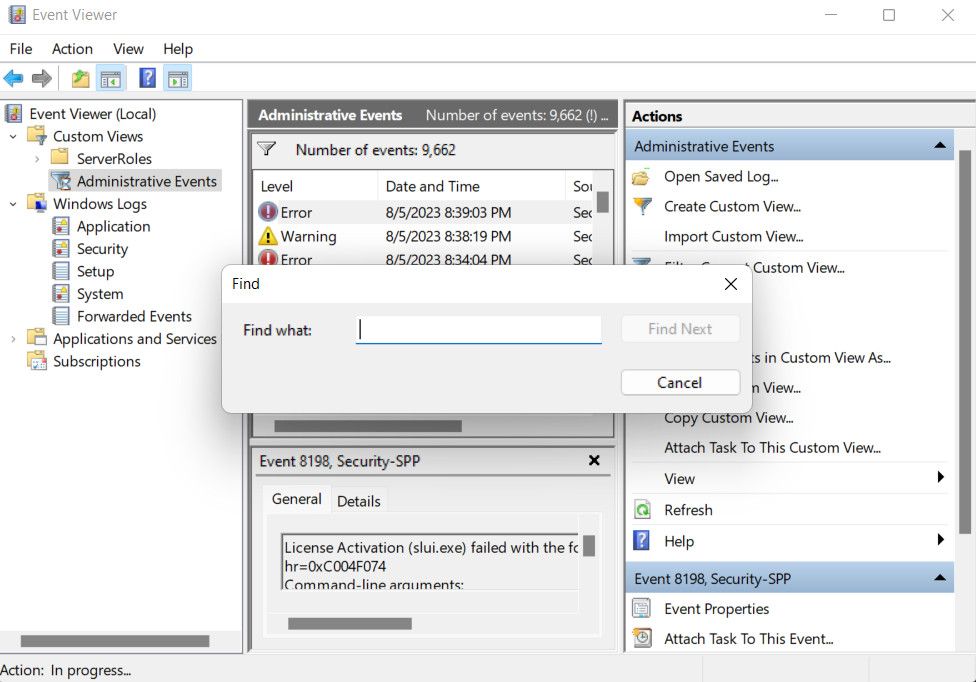Click the Create Custom View funnel icon
The image size is (976, 682).
642,207
